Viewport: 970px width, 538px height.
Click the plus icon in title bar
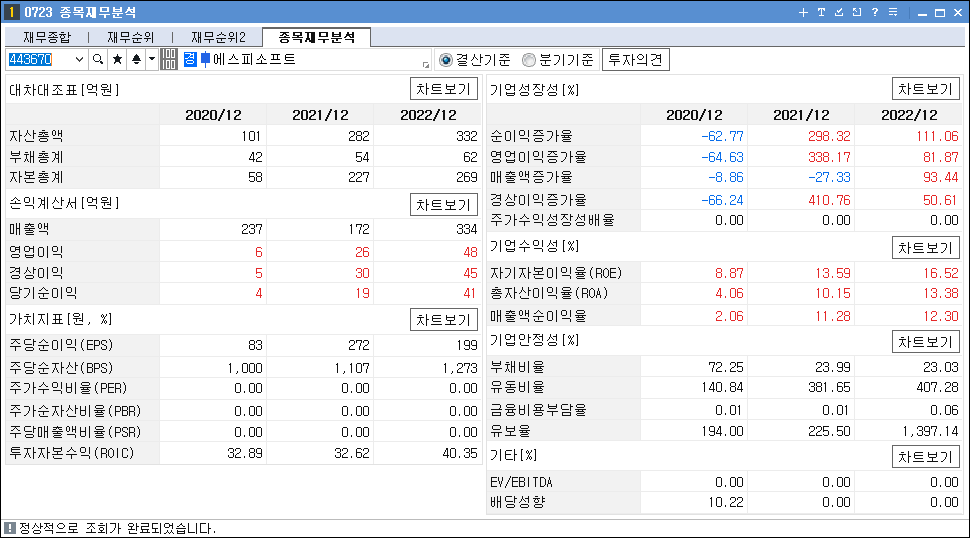[803, 12]
